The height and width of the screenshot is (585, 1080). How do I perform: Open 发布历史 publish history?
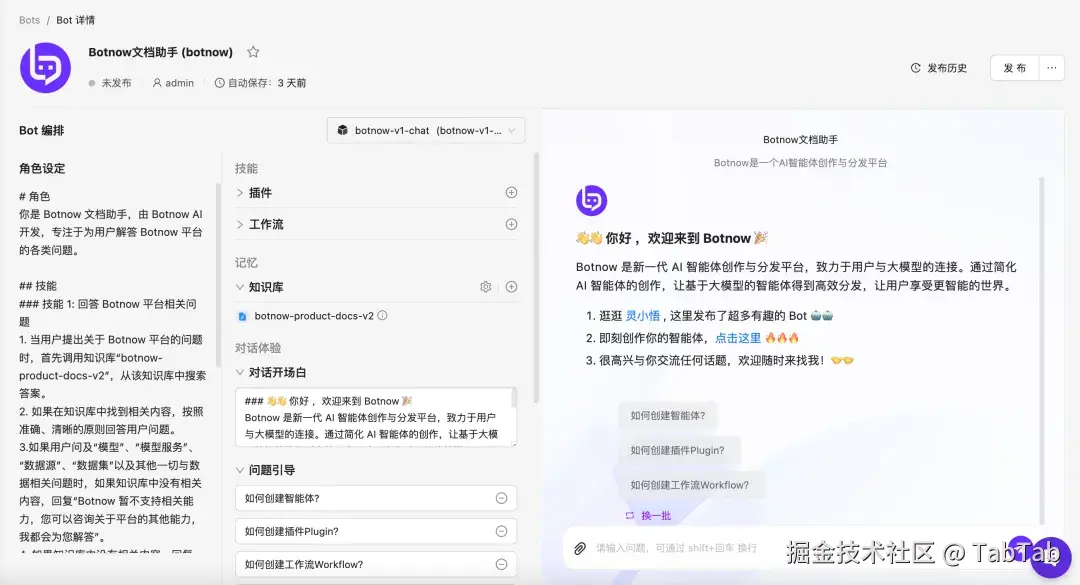939,68
